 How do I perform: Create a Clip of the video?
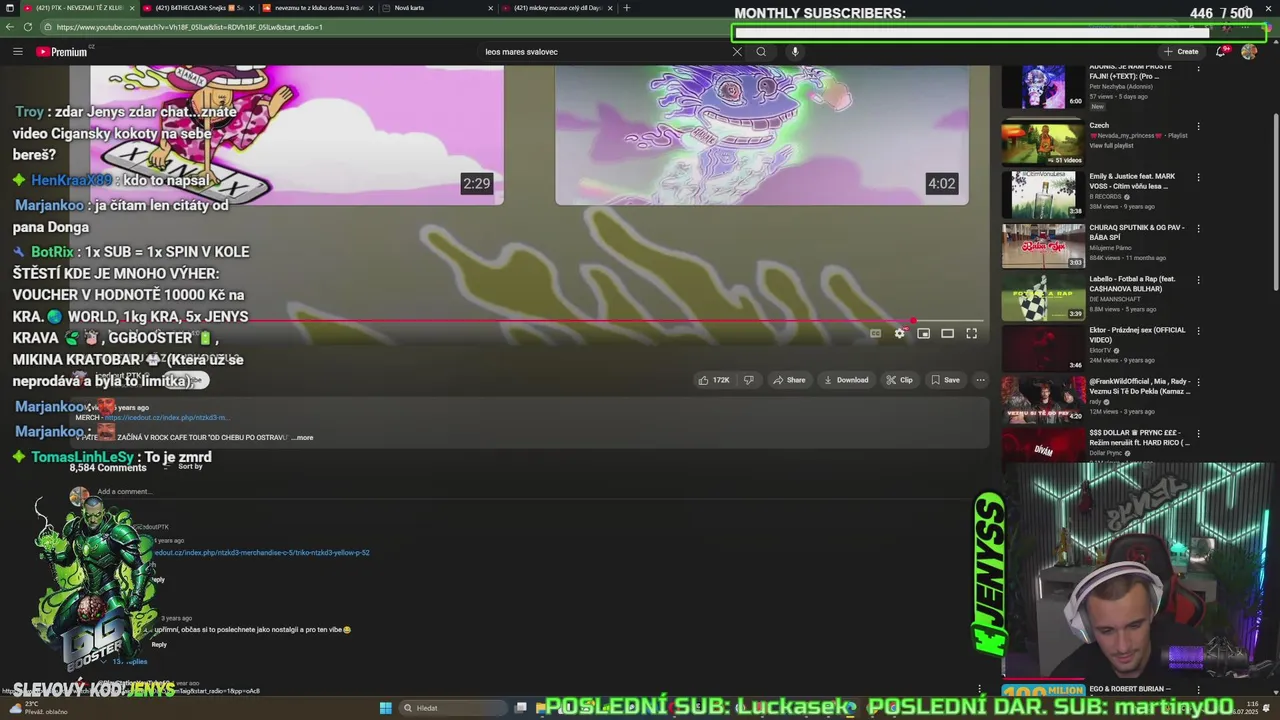click(x=899, y=380)
